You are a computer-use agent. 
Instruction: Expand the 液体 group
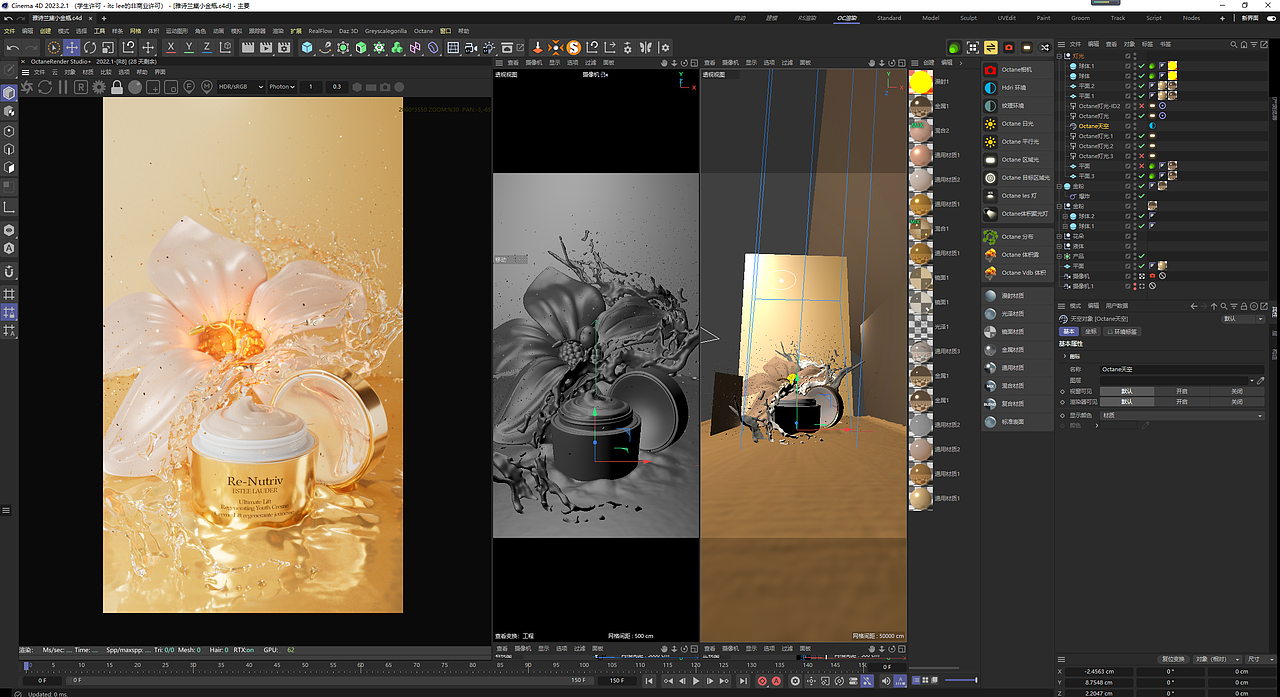(x=1059, y=246)
